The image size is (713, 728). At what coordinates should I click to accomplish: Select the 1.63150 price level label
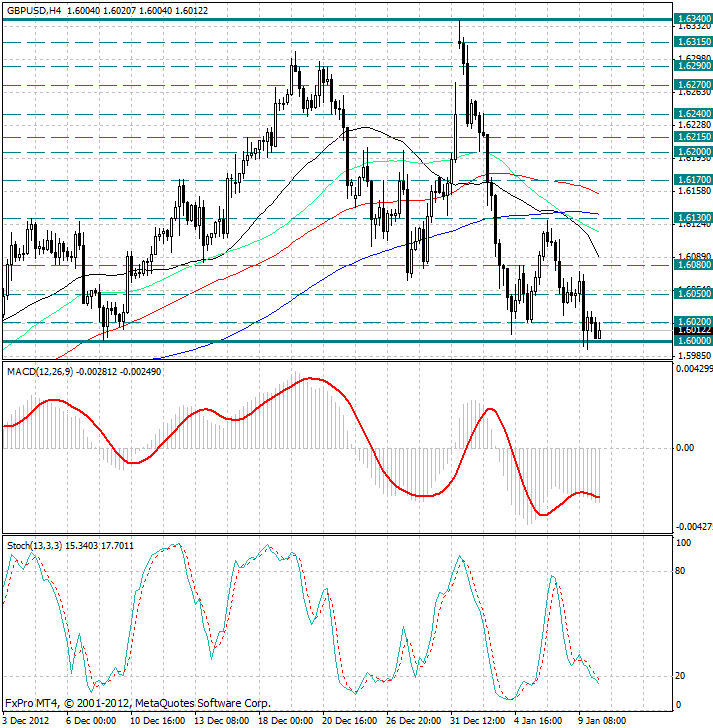pyautogui.click(x=693, y=42)
